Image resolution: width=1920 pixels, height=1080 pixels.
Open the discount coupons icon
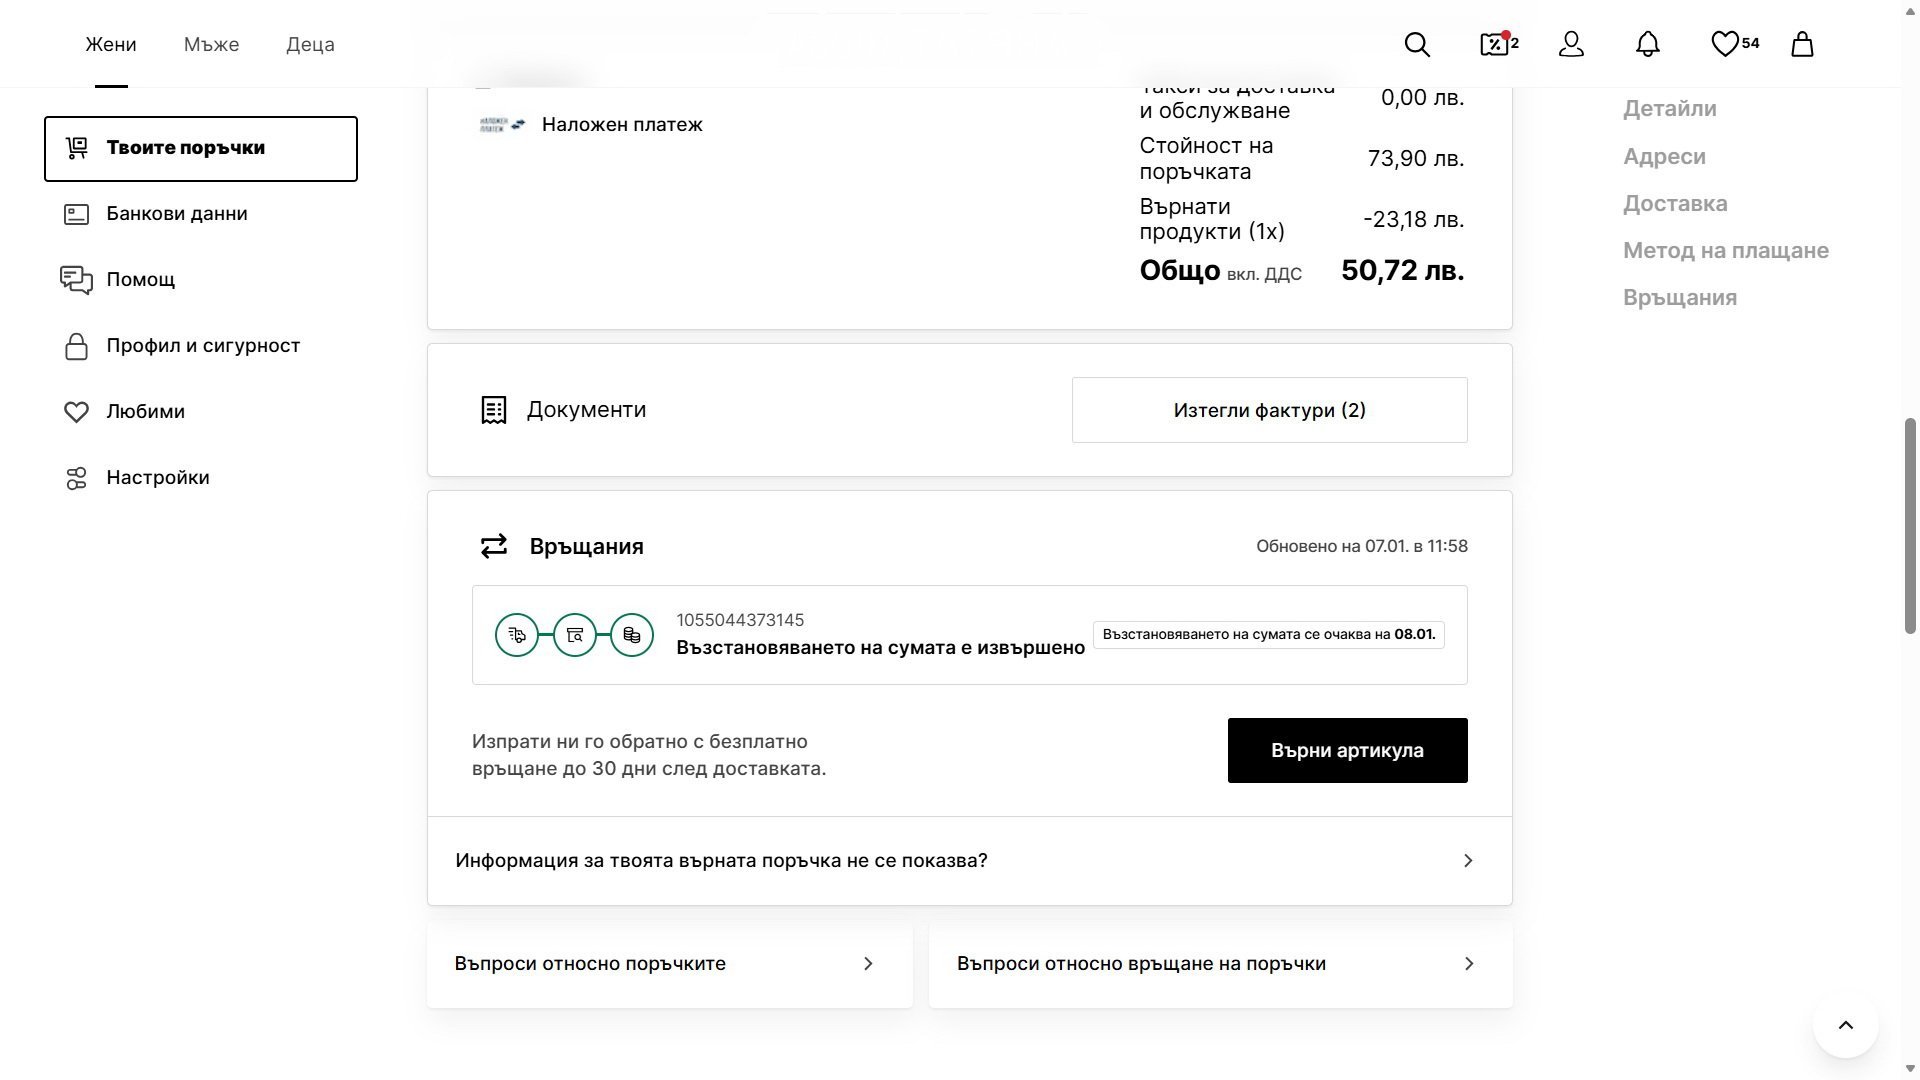tap(1494, 44)
